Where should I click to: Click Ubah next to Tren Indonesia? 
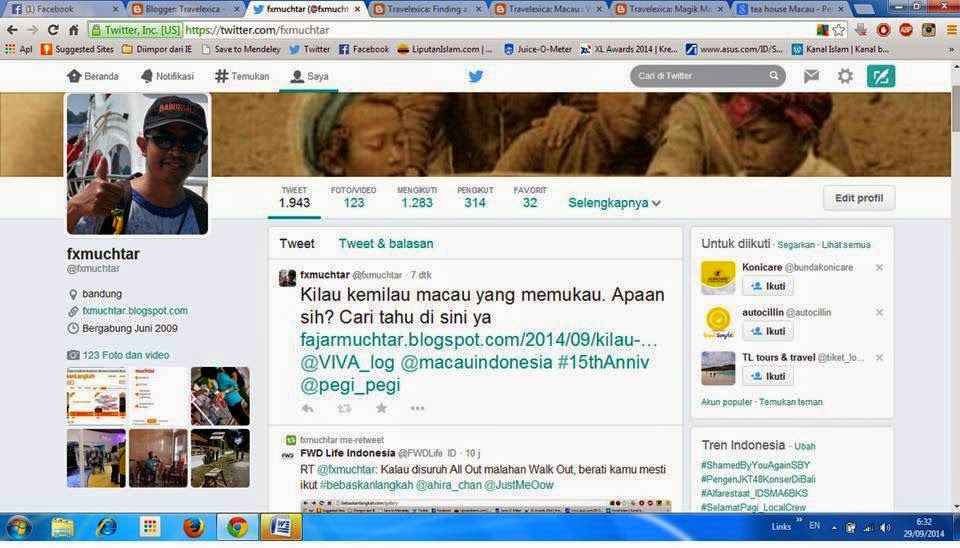click(804, 446)
